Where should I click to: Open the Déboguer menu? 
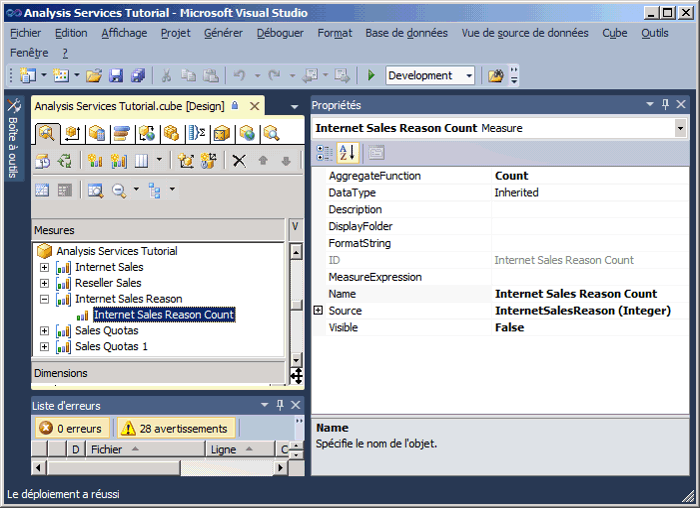(280, 33)
